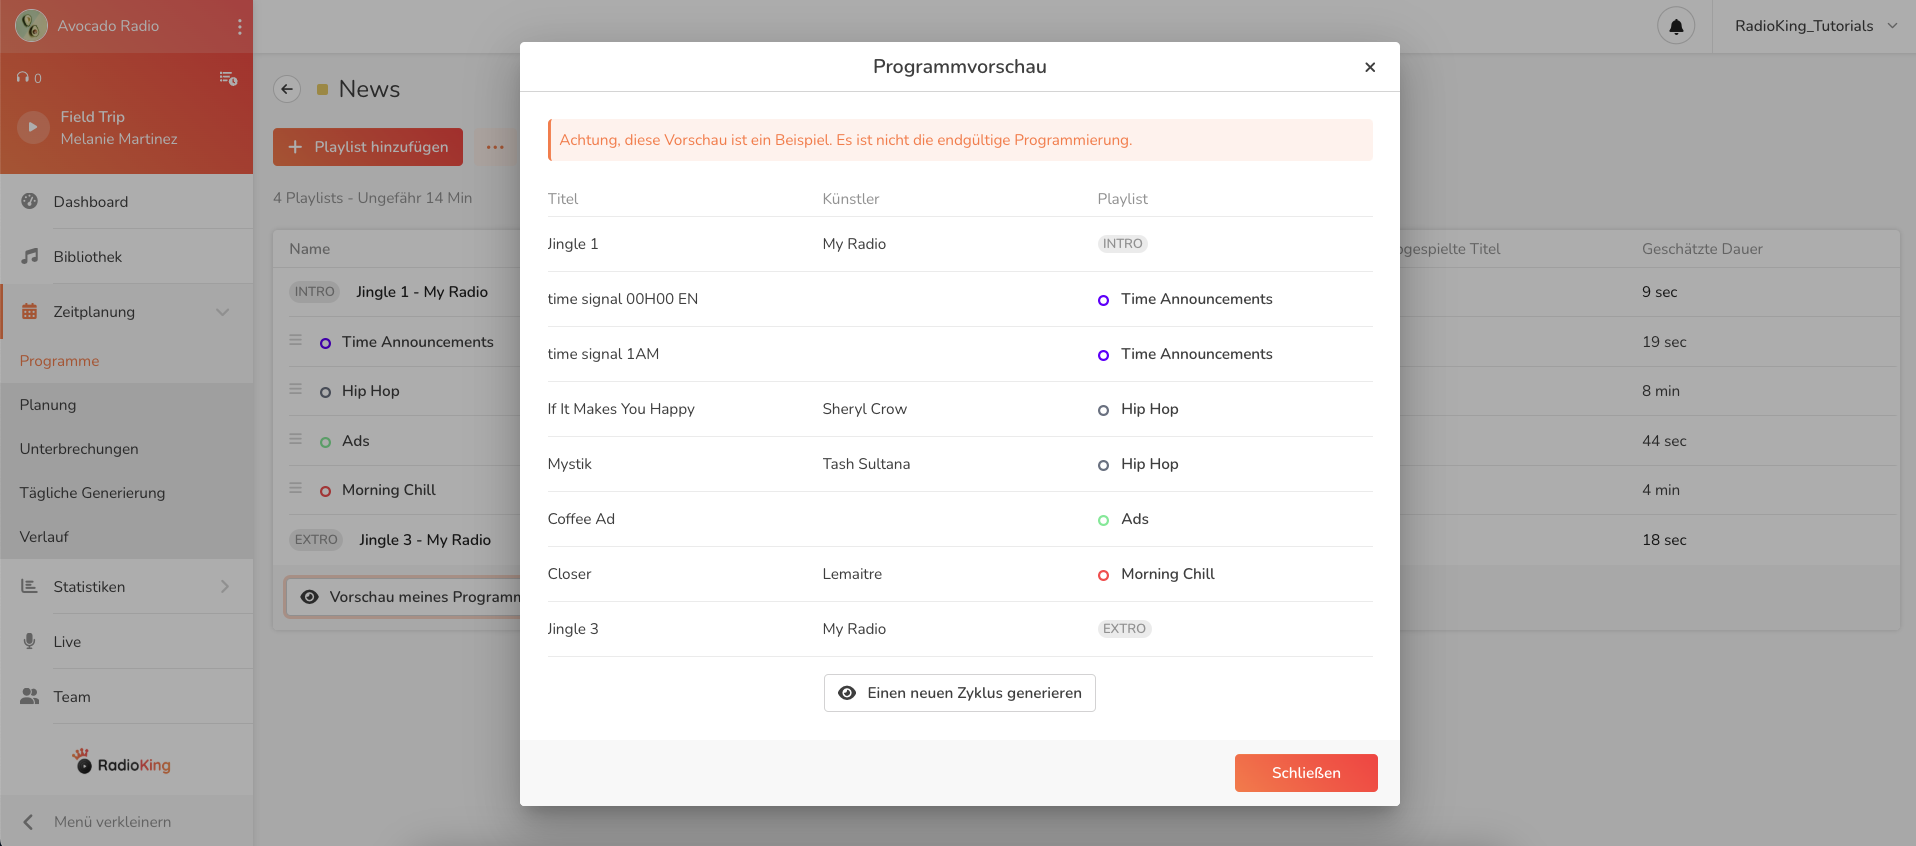Click the EXTRO tag in background list
Viewport: 1916px width, 846px height.
pos(316,540)
